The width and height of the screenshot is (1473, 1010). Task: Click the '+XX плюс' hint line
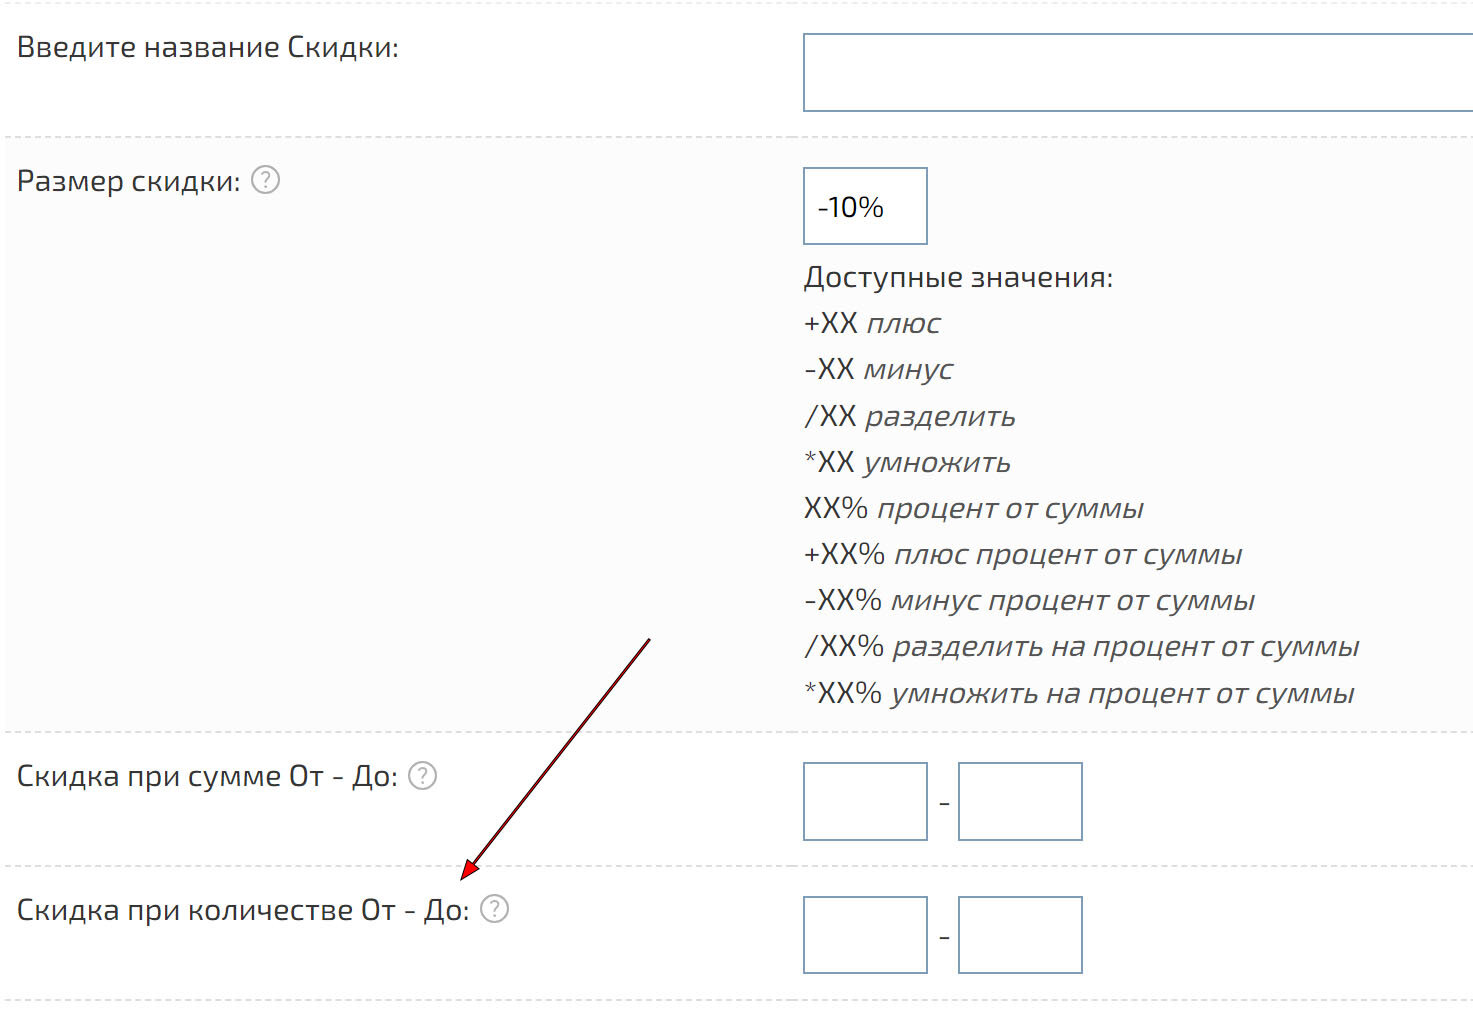pos(872,323)
